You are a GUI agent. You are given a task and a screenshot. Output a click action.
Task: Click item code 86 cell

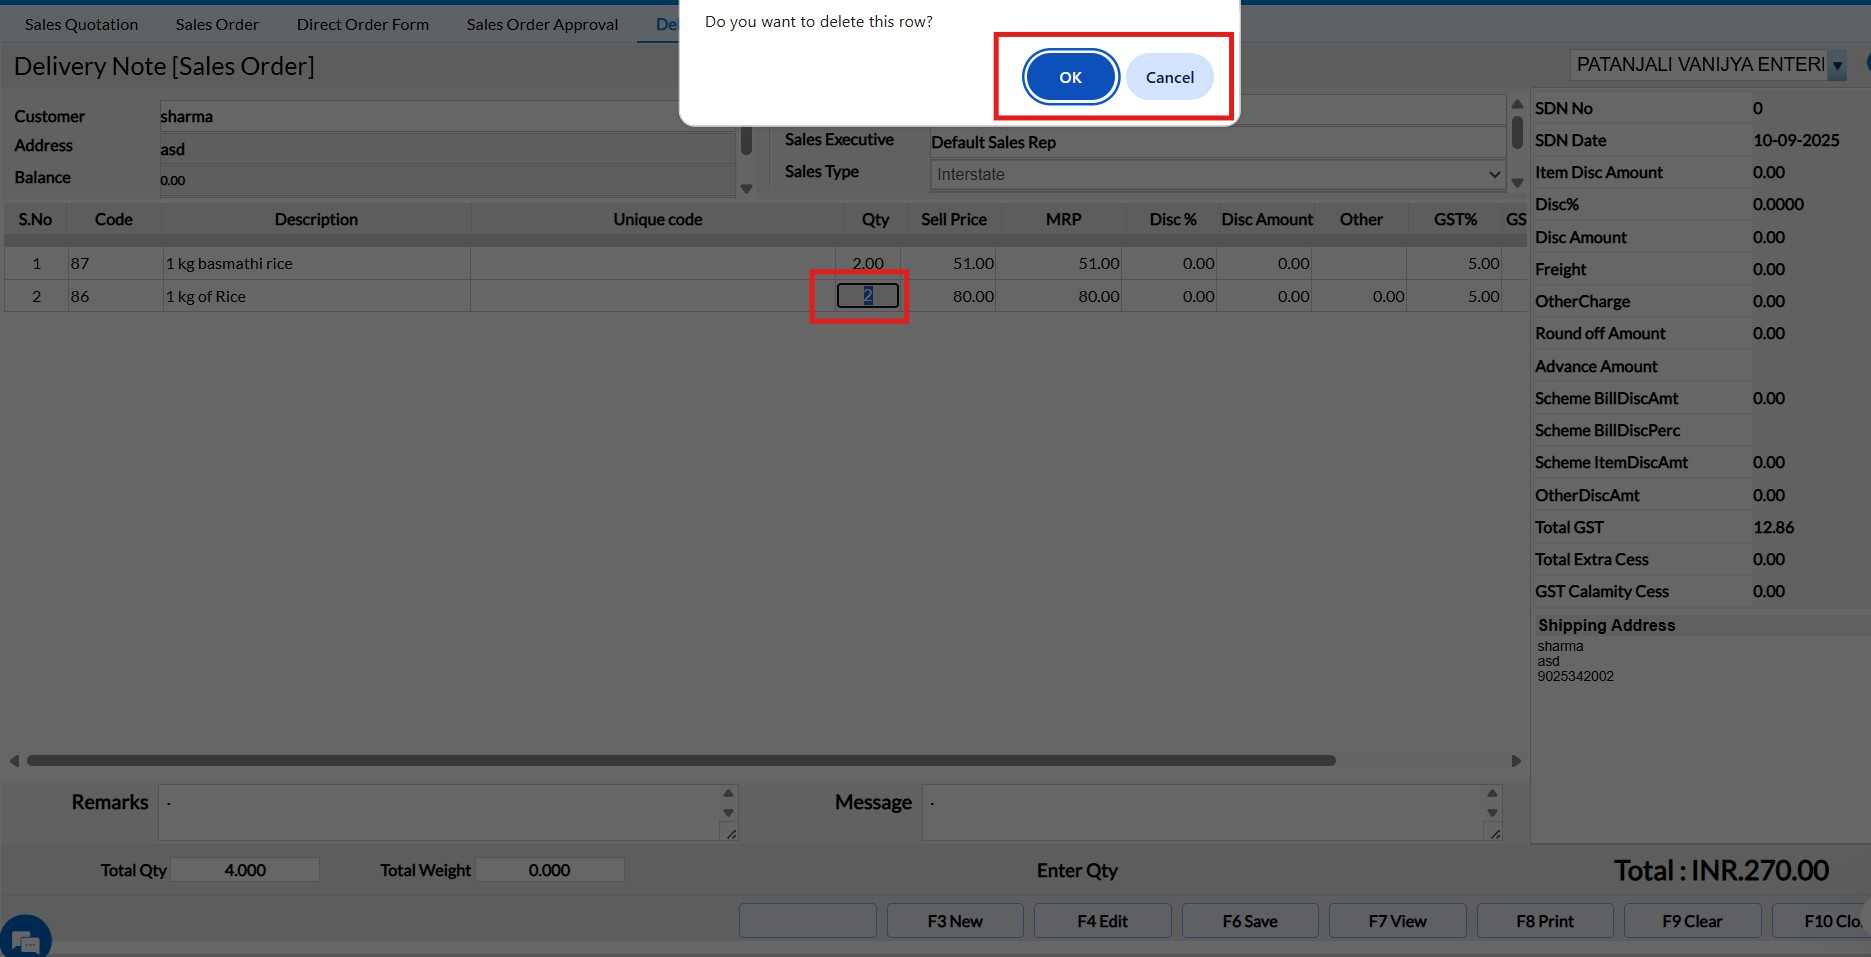(114, 296)
